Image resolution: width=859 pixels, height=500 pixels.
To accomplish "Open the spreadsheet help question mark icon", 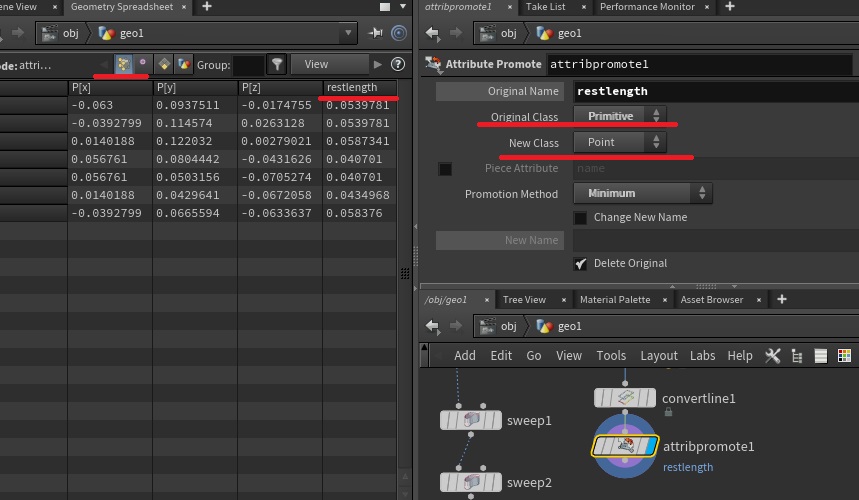I will coord(398,65).
